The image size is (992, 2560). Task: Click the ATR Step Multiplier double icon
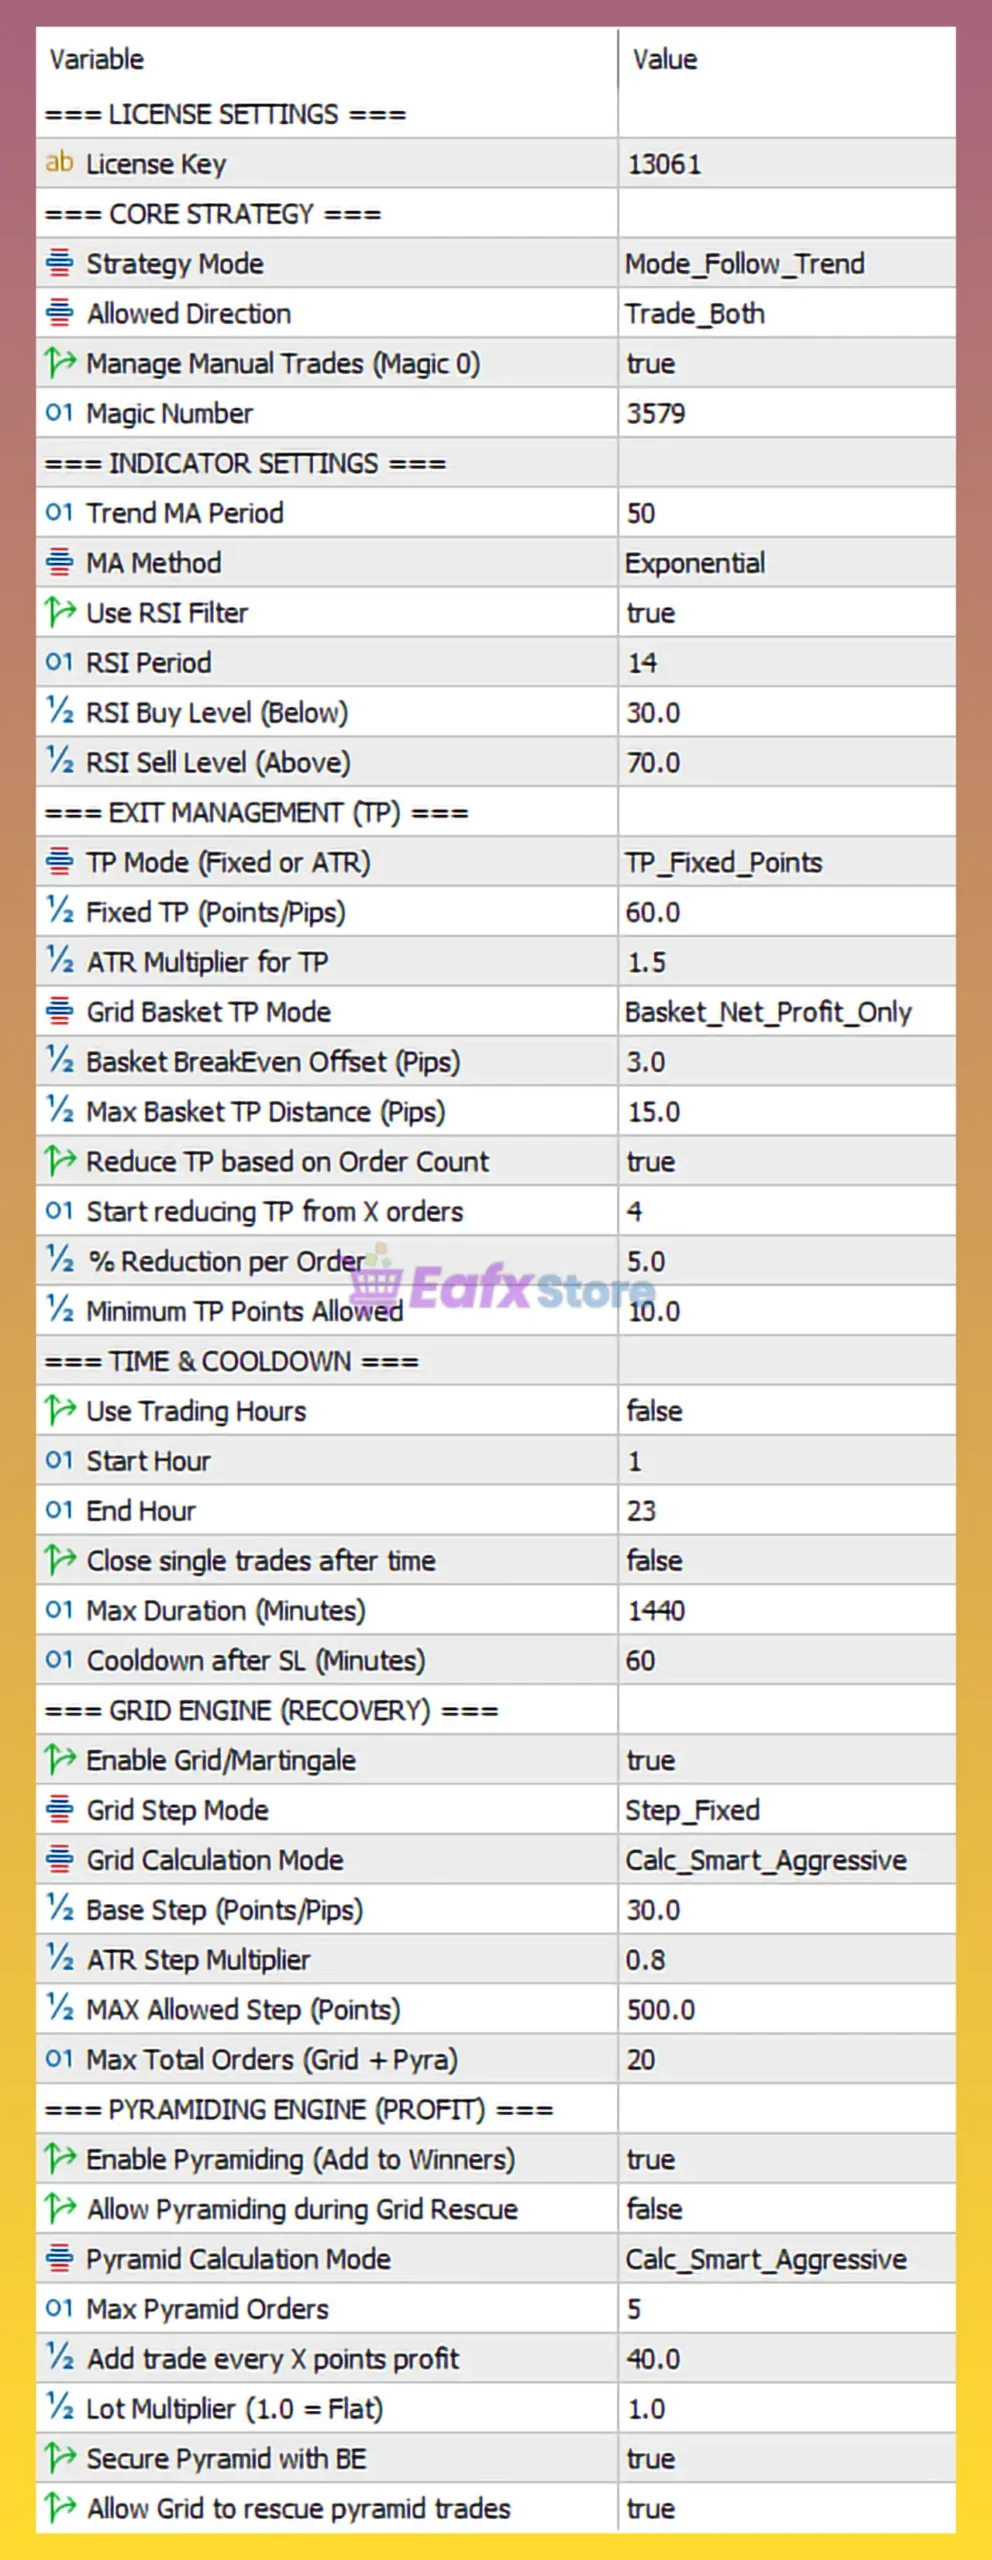(59, 1959)
